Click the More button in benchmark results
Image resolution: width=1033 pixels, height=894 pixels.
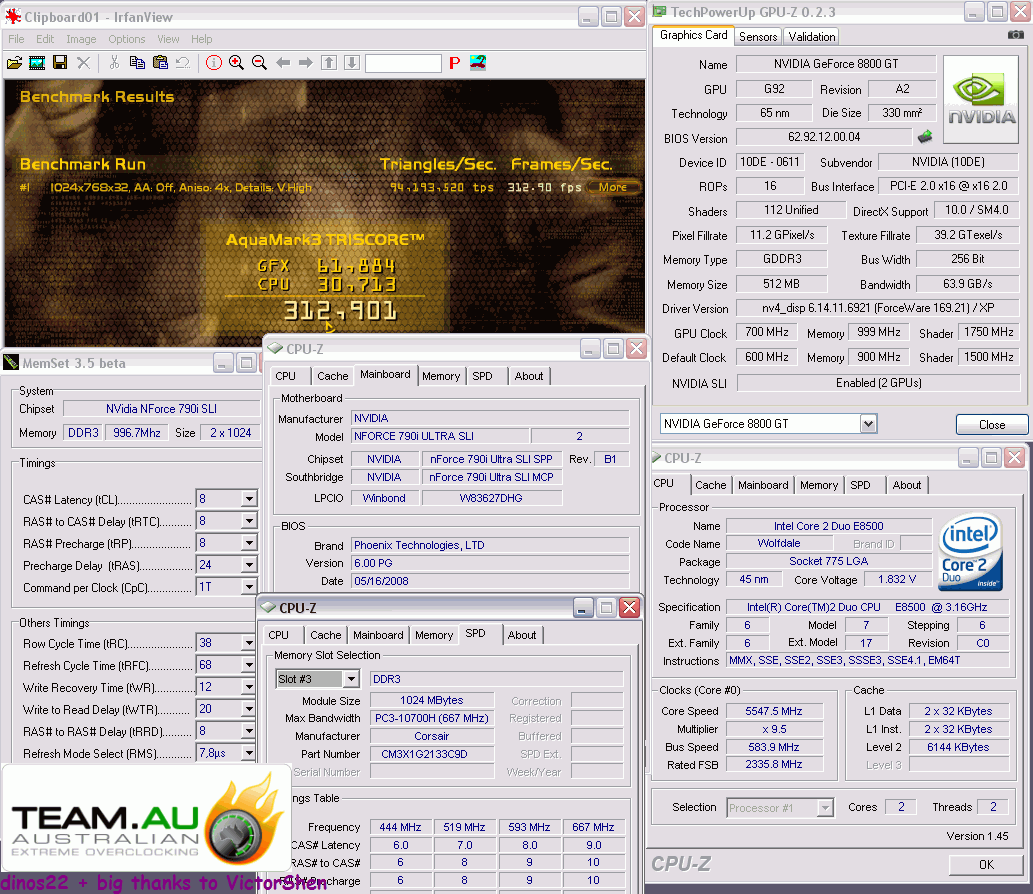coord(613,187)
